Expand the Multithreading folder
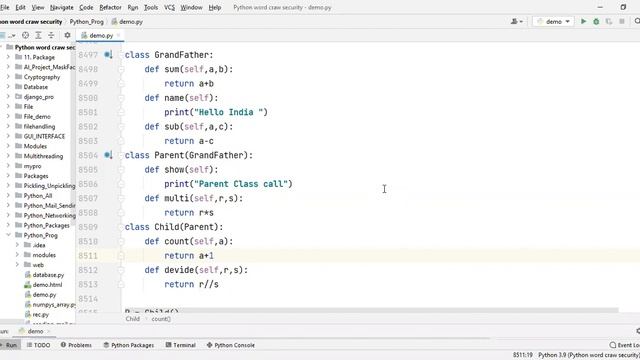The image size is (640, 360). click(8, 156)
